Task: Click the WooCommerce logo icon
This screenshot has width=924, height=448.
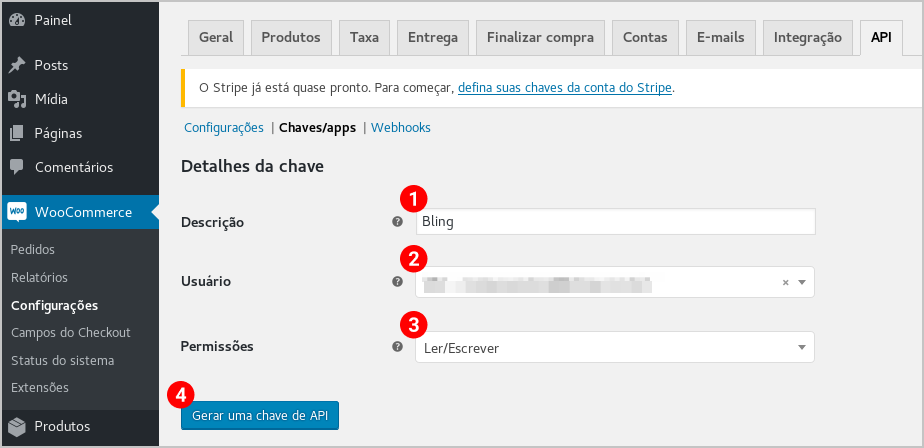Action: coord(17,212)
